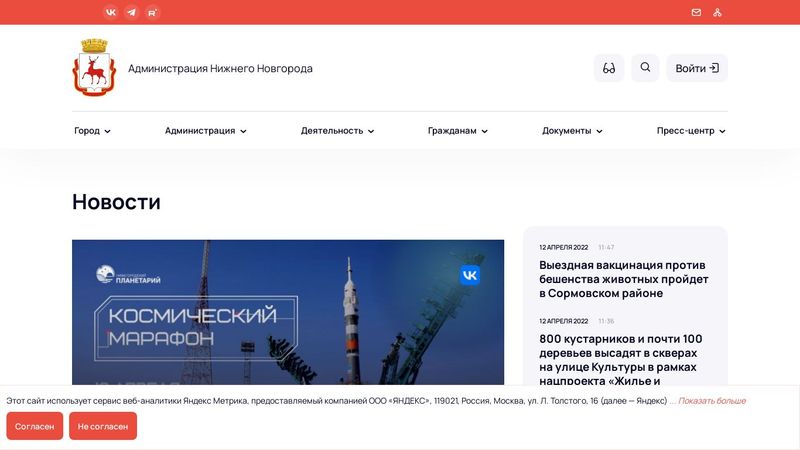Expand the Город menu

92,131
